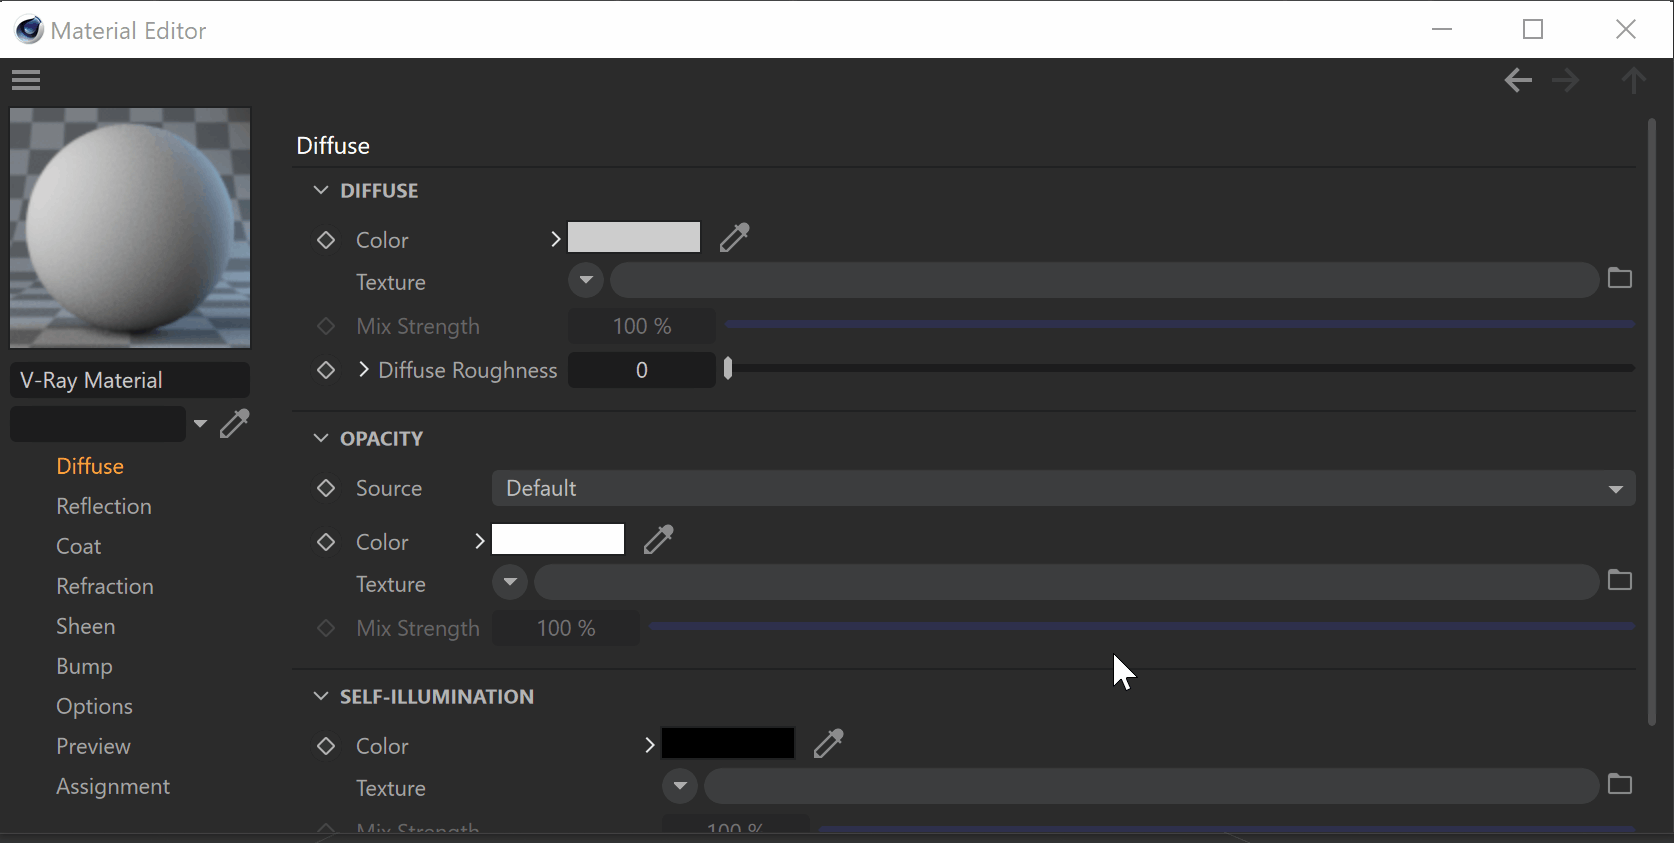Browse for a Diffuse texture file
This screenshot has width=1674, height=843.
pos(1620,278)
